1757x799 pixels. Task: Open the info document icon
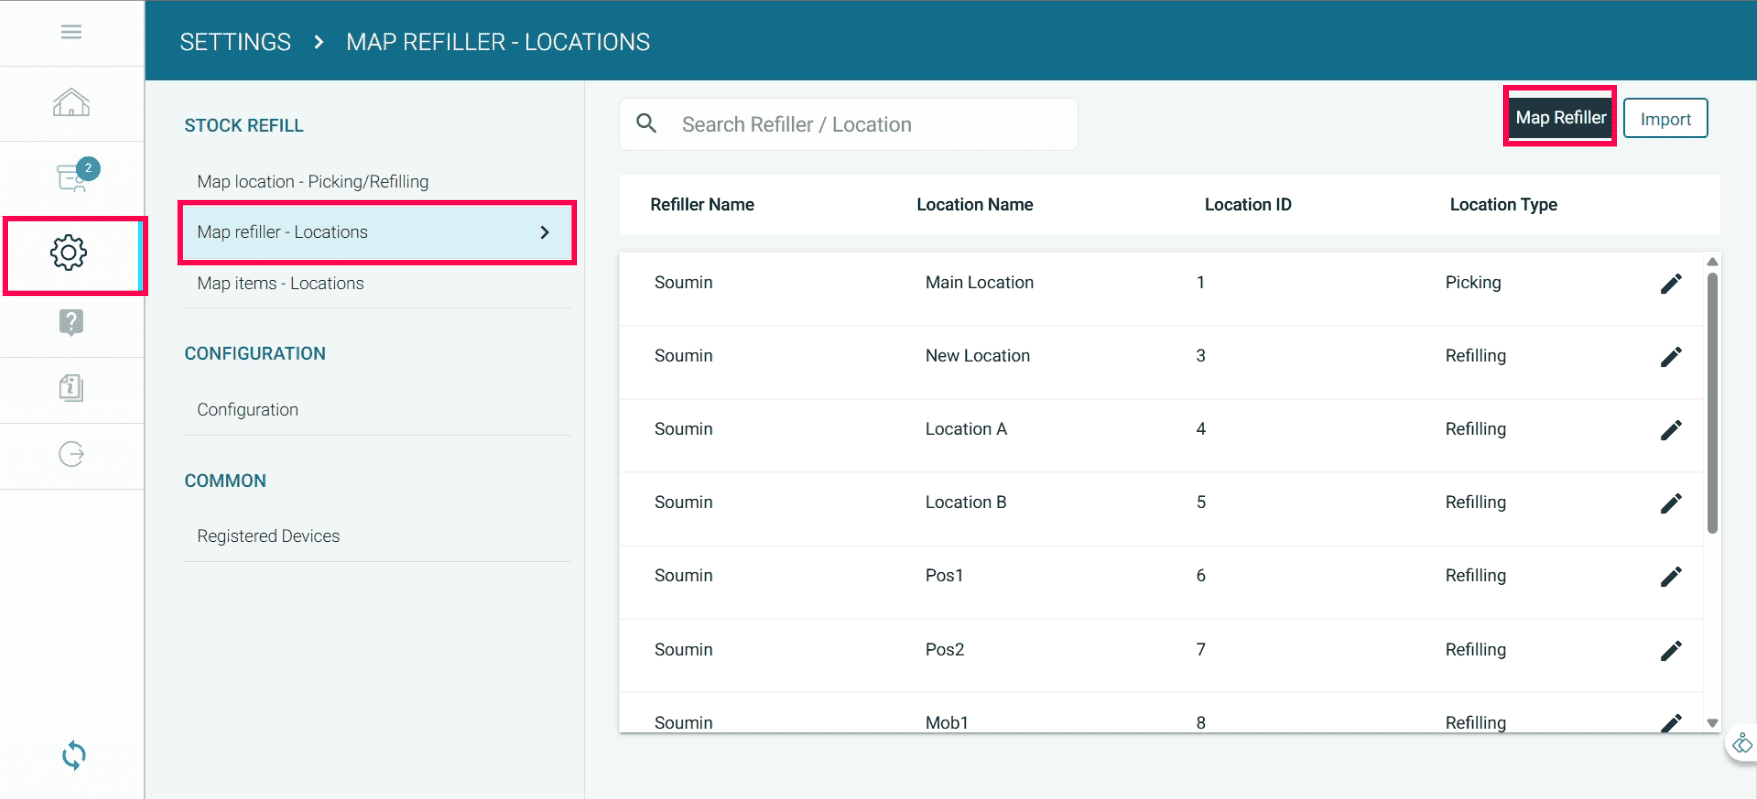pos(71,388)
